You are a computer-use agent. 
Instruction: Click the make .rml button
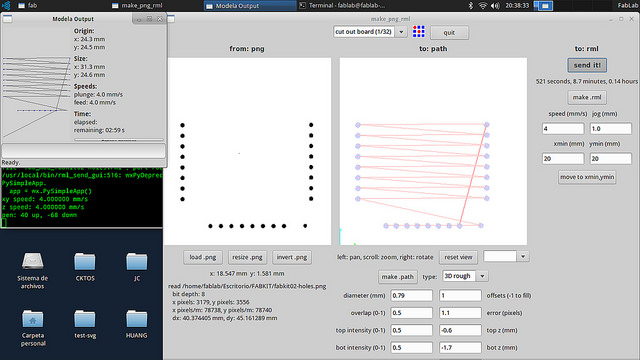587,97
